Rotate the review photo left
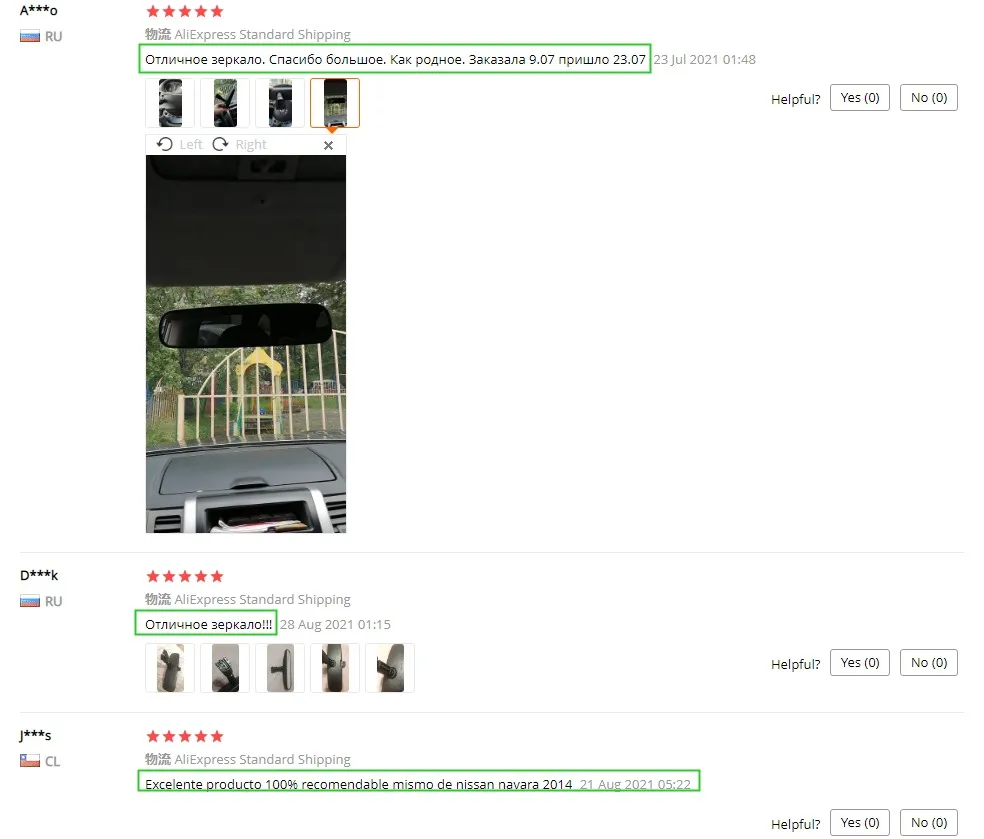Viewport: 984px width, 839px height. 180,145
